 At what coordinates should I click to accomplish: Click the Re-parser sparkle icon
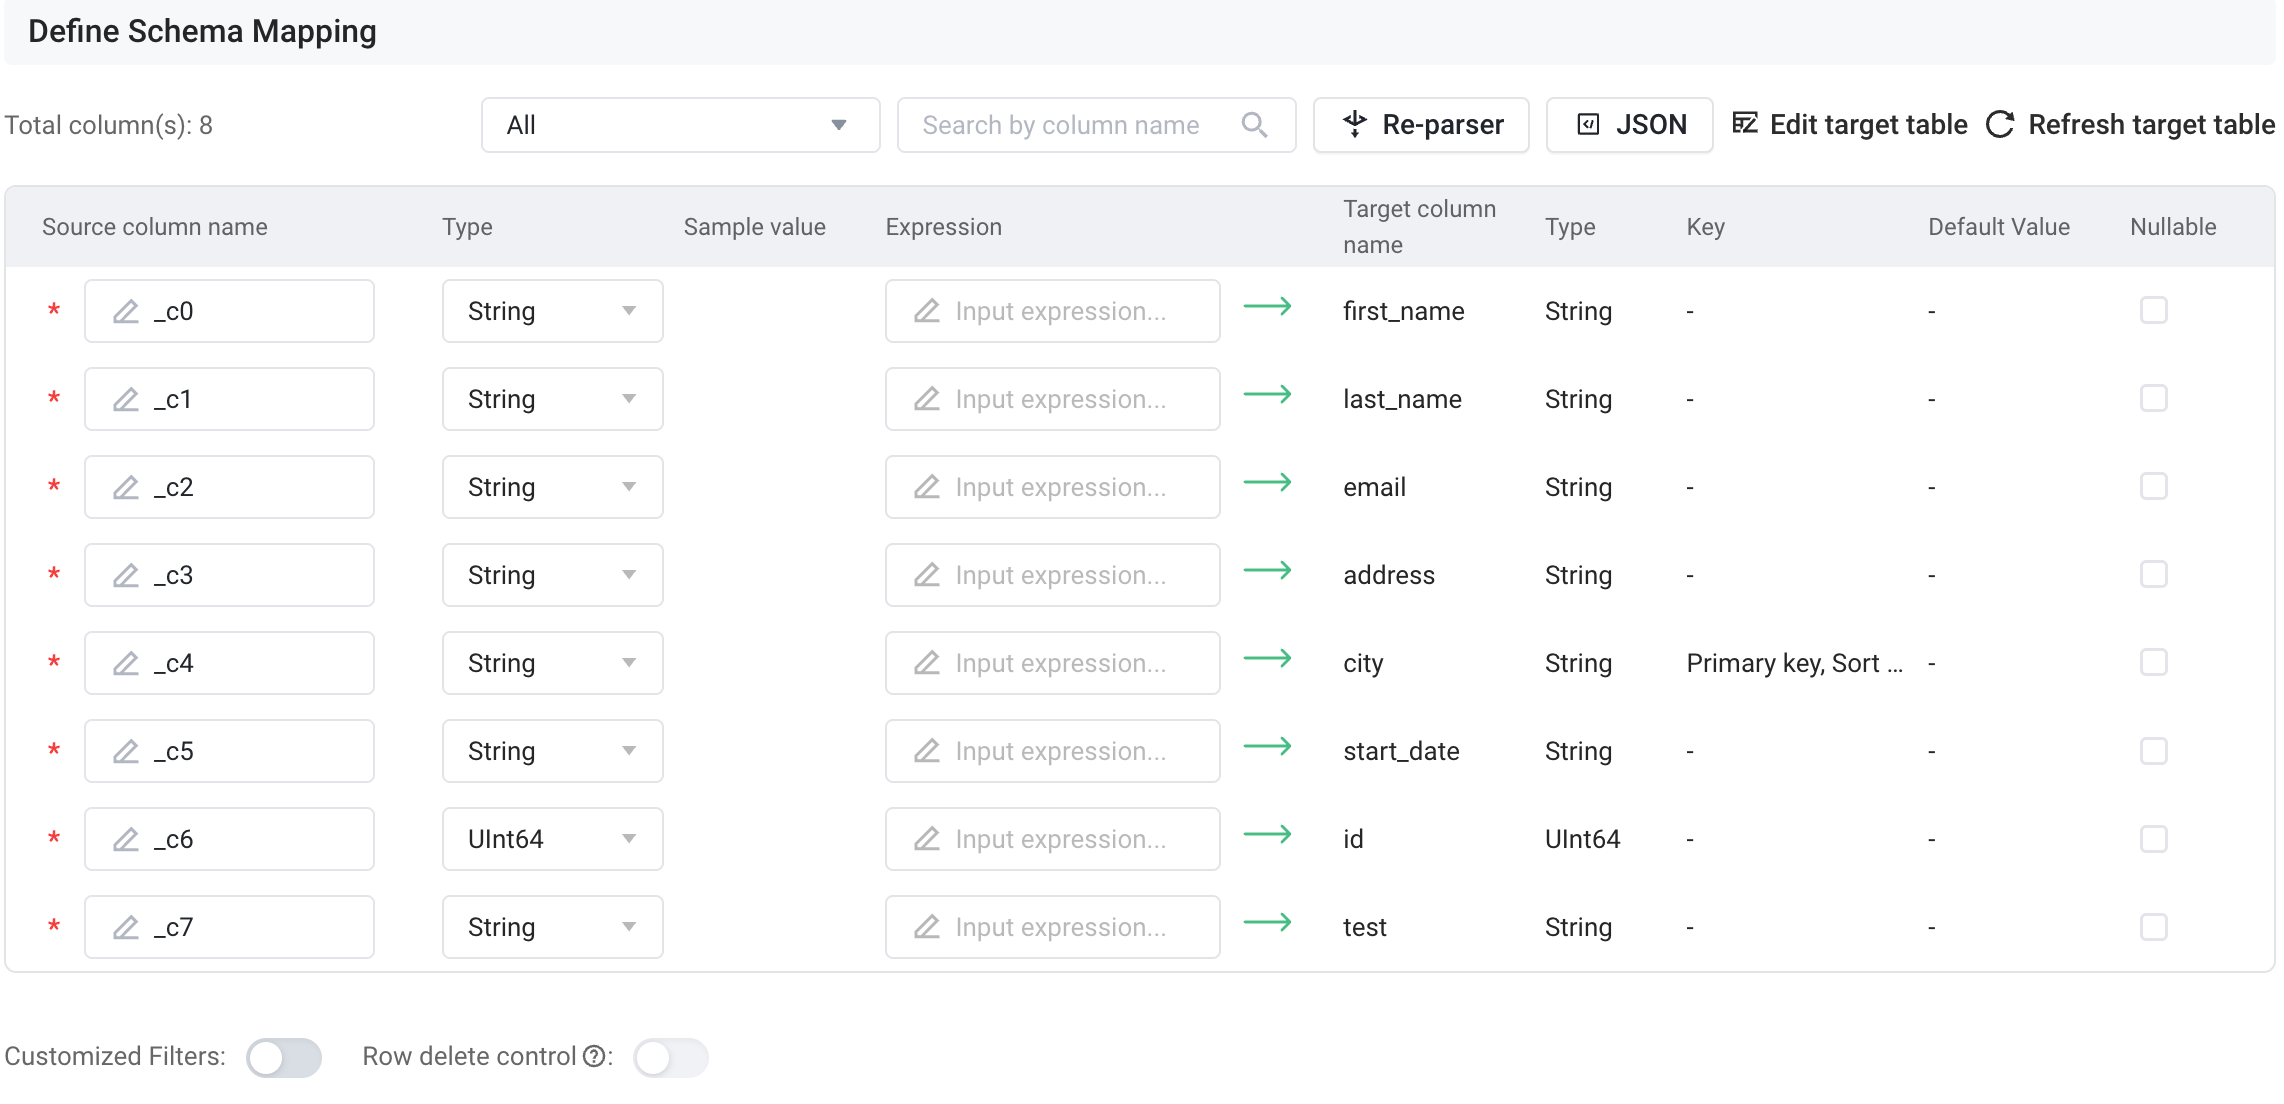(1354, 124)
